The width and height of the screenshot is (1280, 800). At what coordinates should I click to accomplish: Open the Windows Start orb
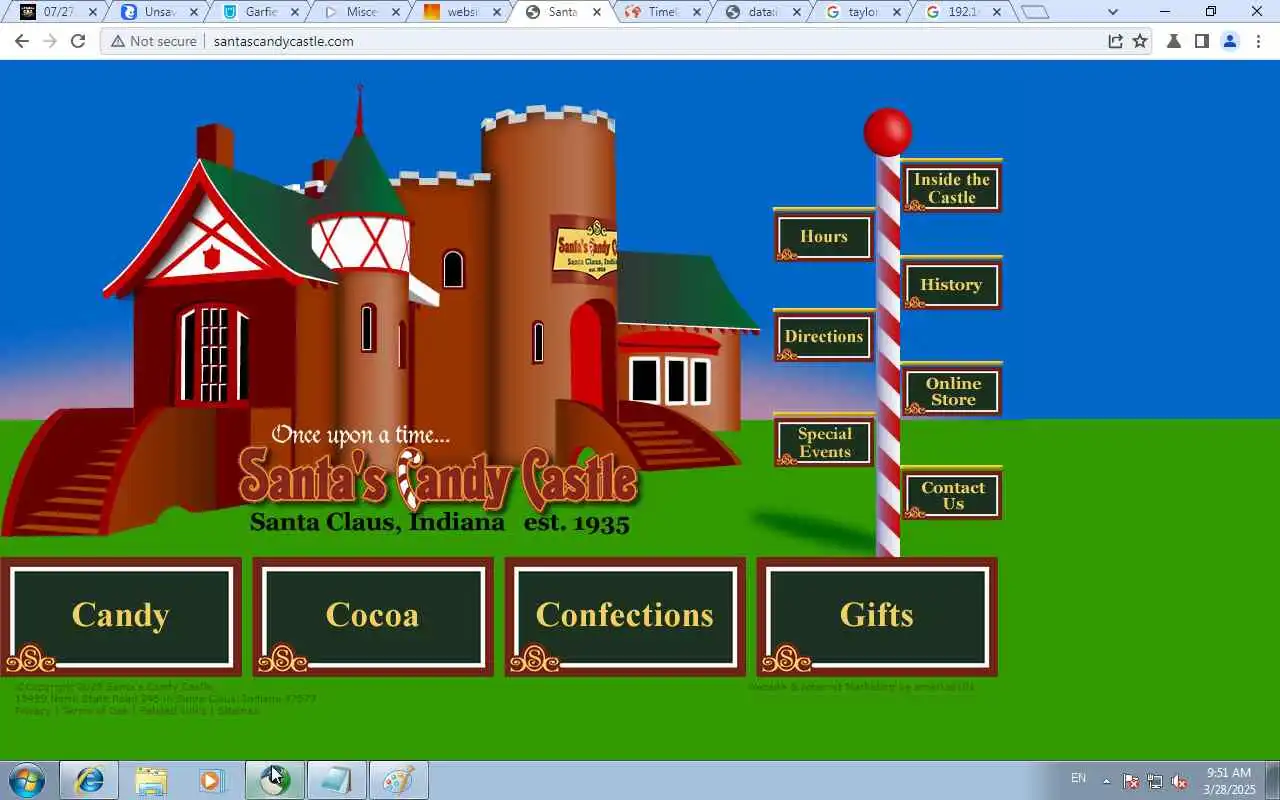pyautogui.click(x=26, y=780)
